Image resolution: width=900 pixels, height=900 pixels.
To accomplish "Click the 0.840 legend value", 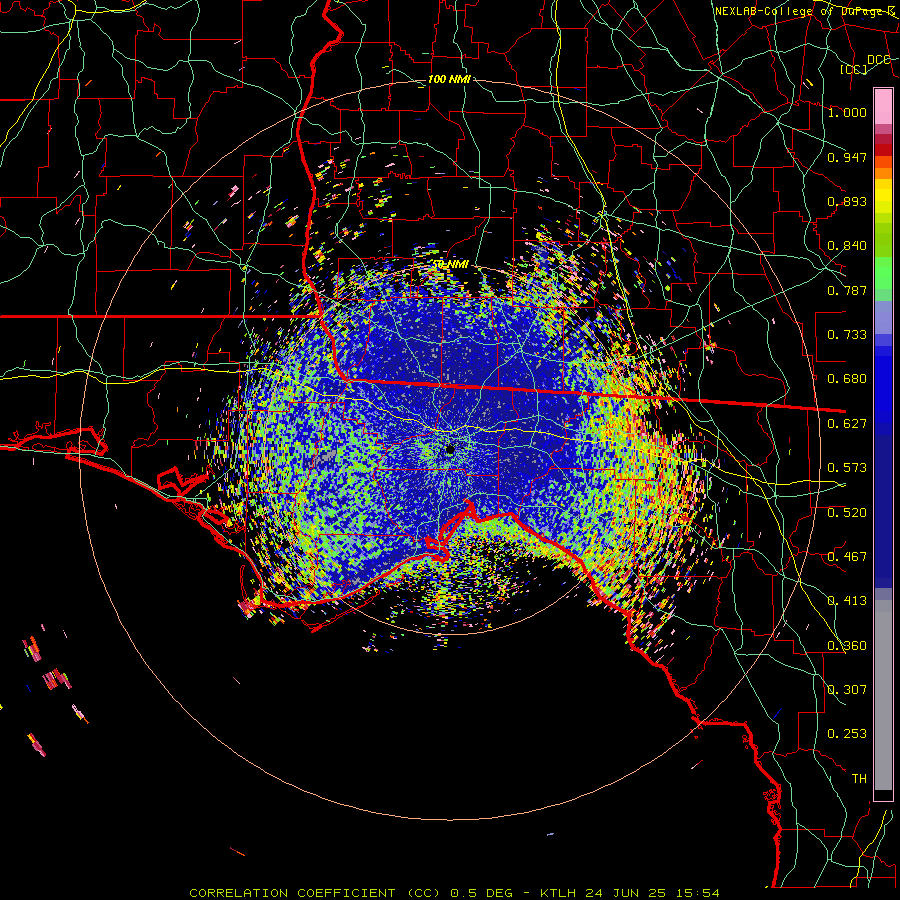I will (847, 246).
